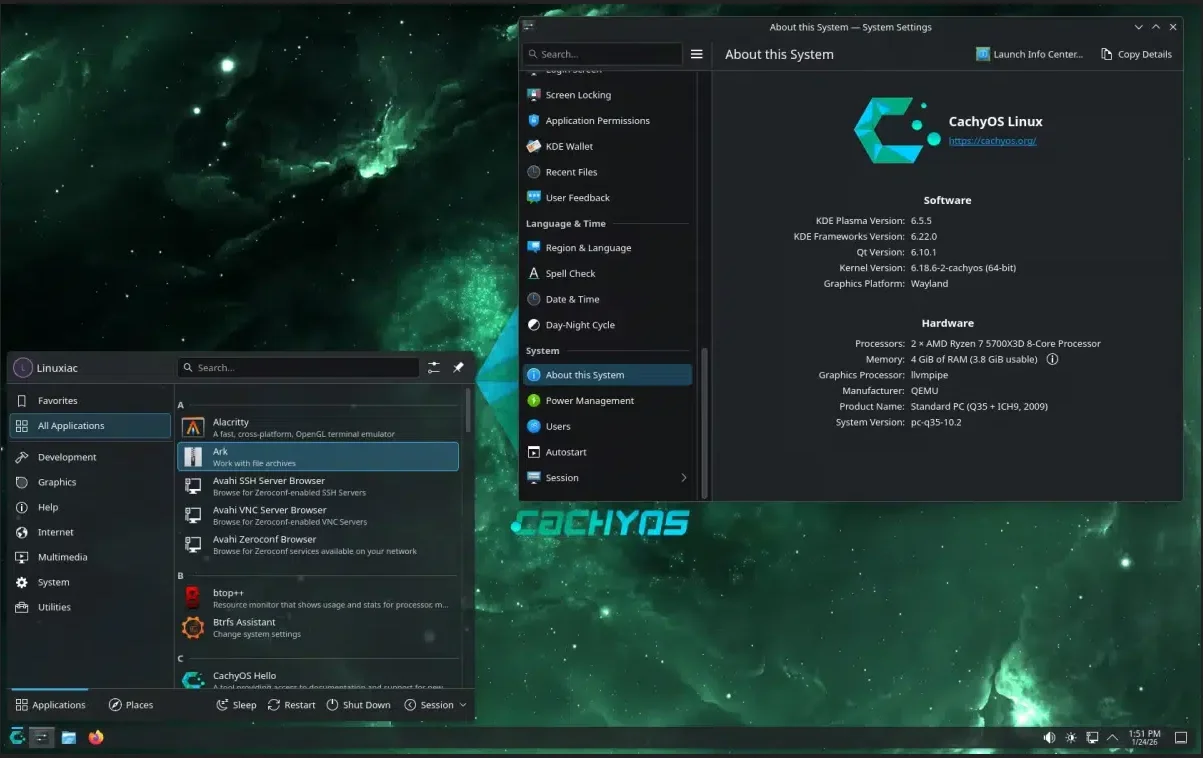Switch to the Places tab in the launcher
The height and width of the screenshot is (758, 1203).
[131, 705]
